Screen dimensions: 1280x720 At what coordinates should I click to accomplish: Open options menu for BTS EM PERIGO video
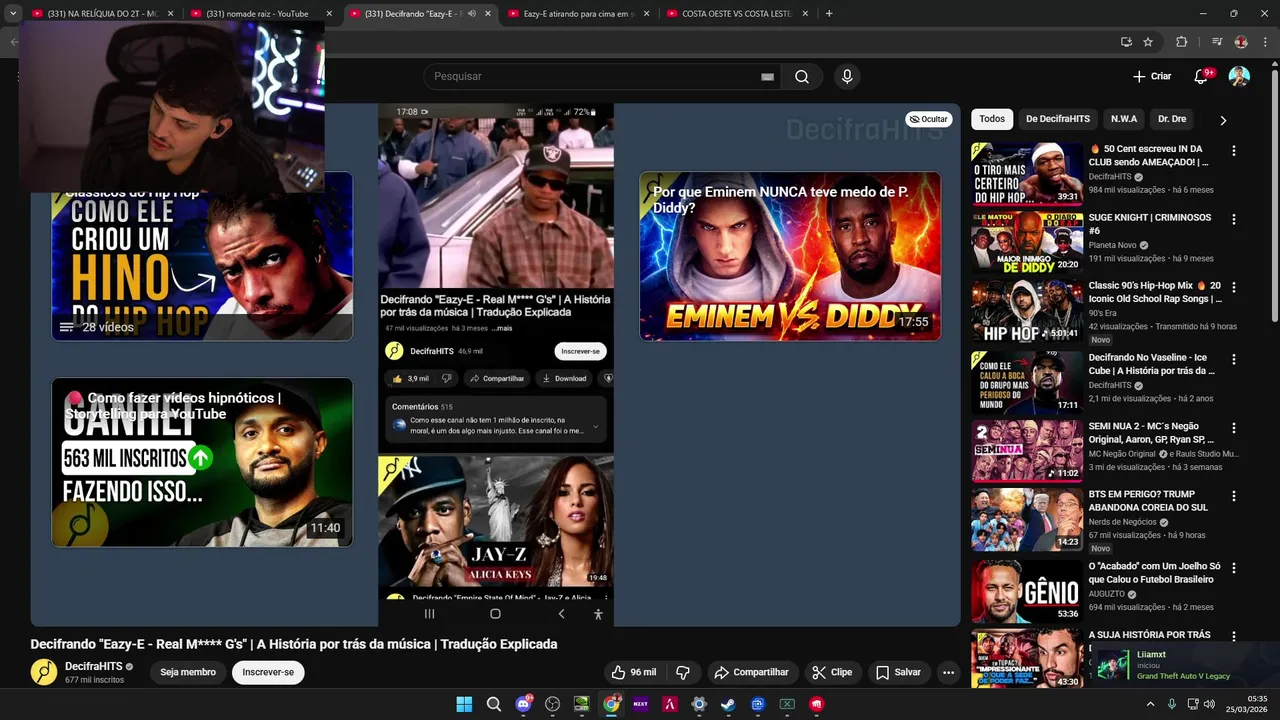click(x=1234, y=496)
